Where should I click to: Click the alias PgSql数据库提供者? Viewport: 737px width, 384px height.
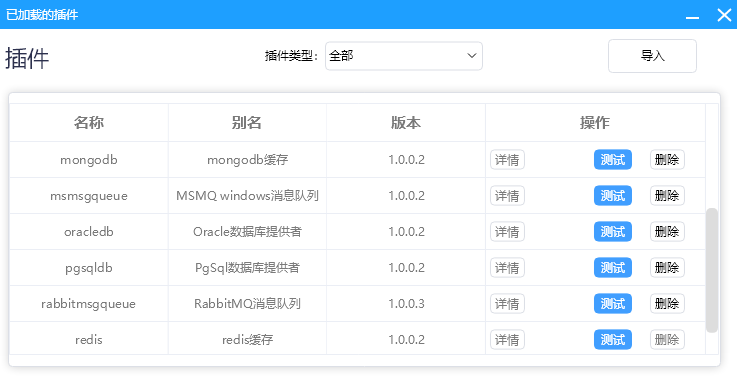pos(247,267)
